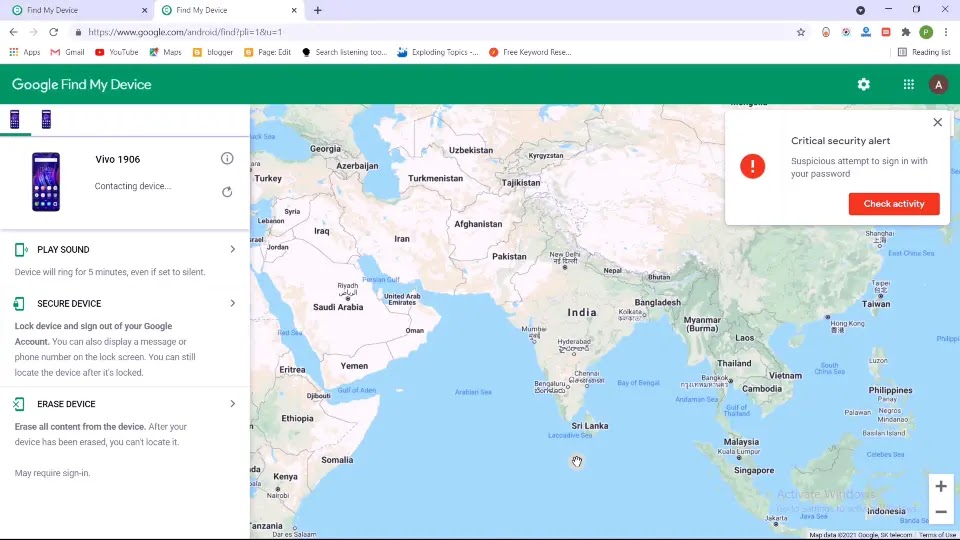960x540 pixels.
Task: Bookmark this page with the star
Action: pos(801,32)
